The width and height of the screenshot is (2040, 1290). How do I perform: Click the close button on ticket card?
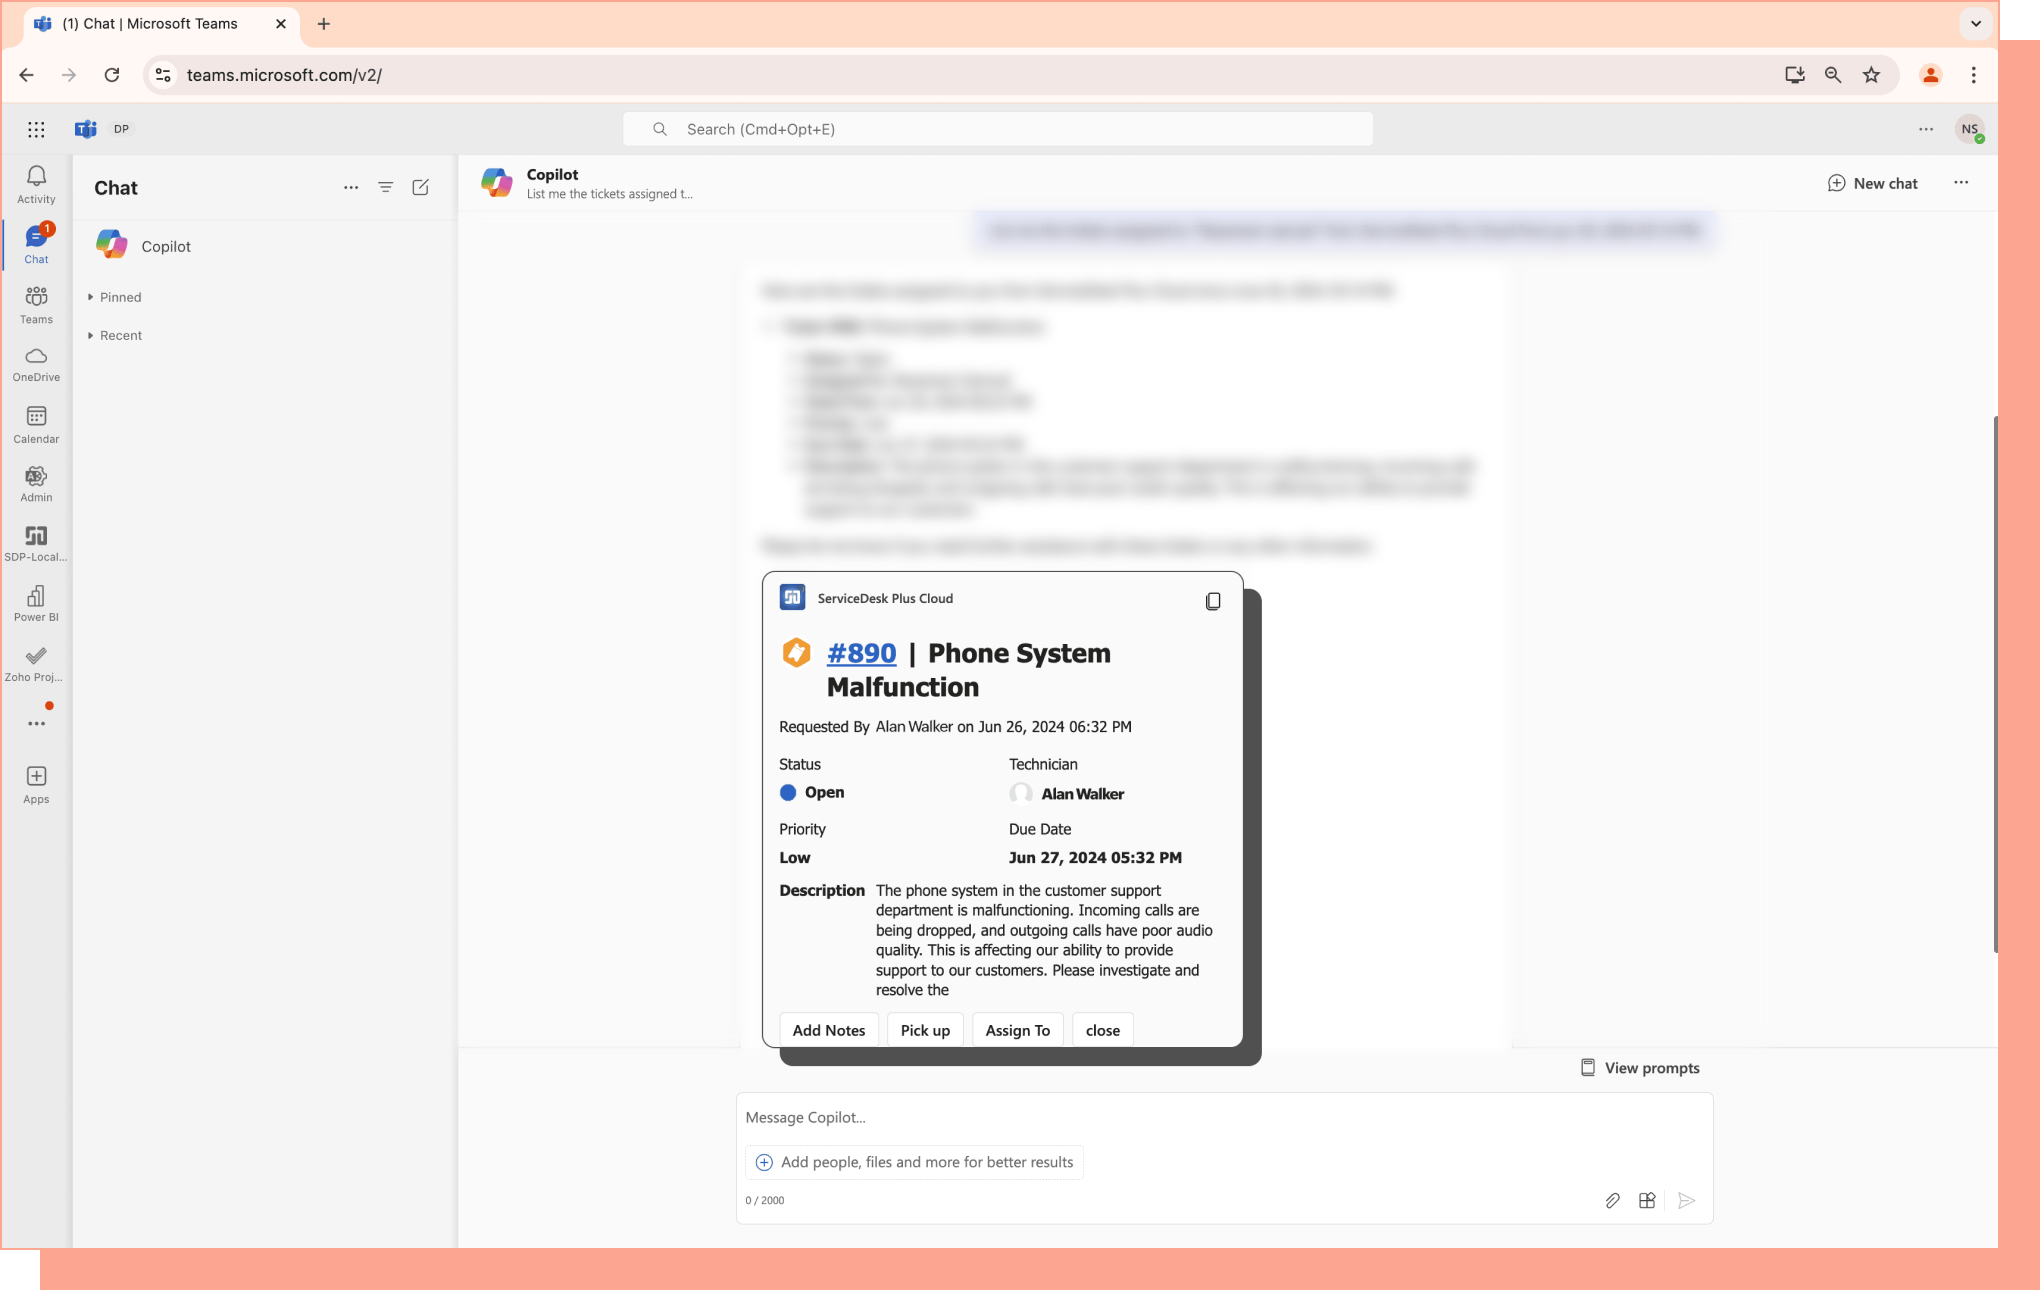coord(1102,1030)
